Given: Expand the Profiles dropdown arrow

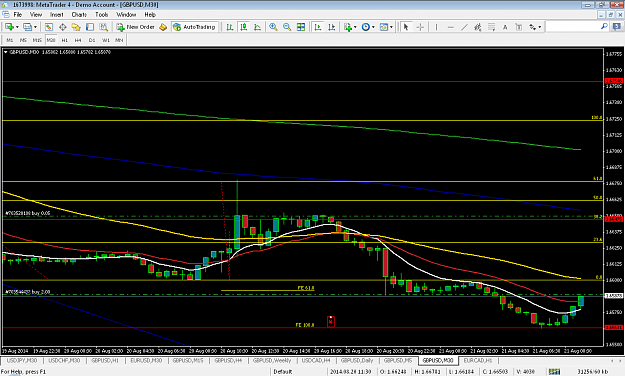Looking at the screenshot, I should (x=35, y=27).
